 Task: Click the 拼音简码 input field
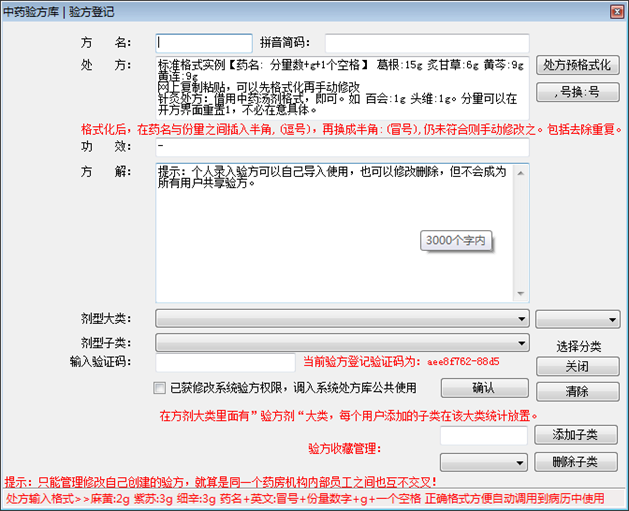(427, 43)
